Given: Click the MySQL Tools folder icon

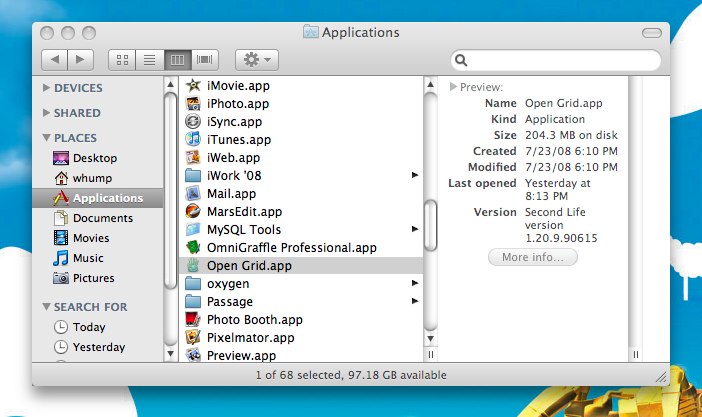Looking at the screenshot, I should pos(193,229).
